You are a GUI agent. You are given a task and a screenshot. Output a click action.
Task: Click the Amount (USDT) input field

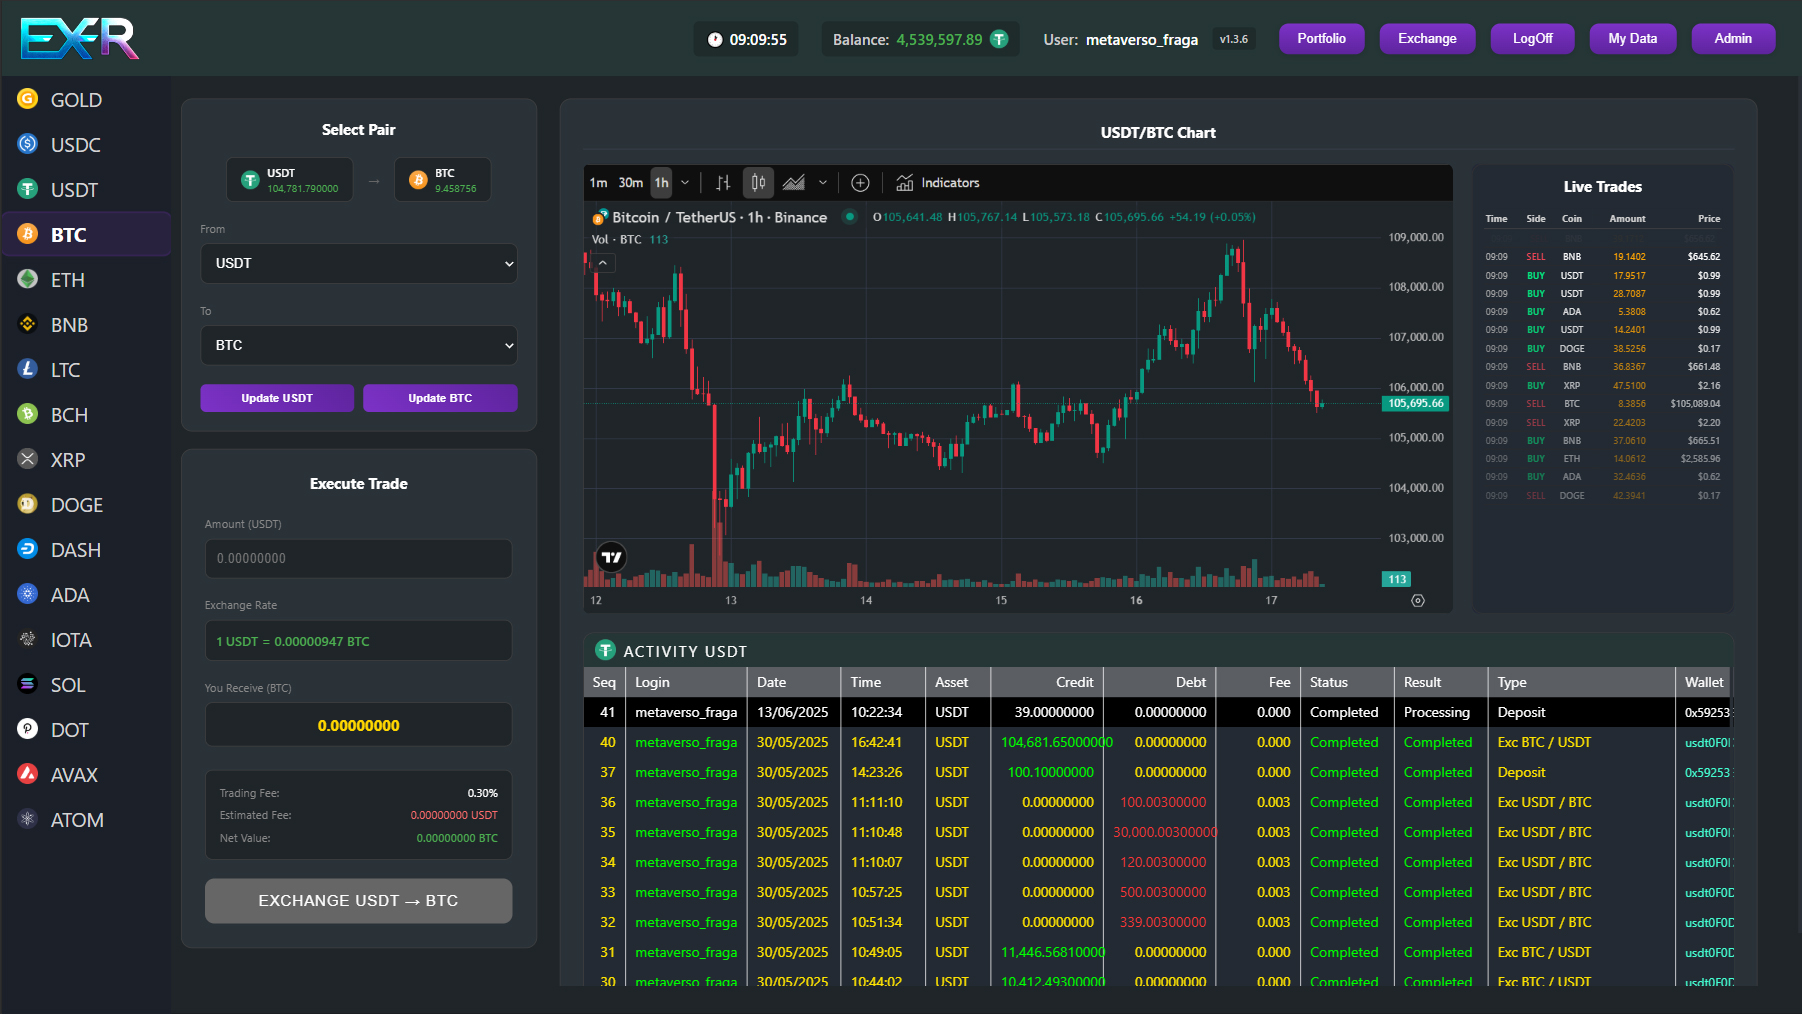tap(359, 558)
